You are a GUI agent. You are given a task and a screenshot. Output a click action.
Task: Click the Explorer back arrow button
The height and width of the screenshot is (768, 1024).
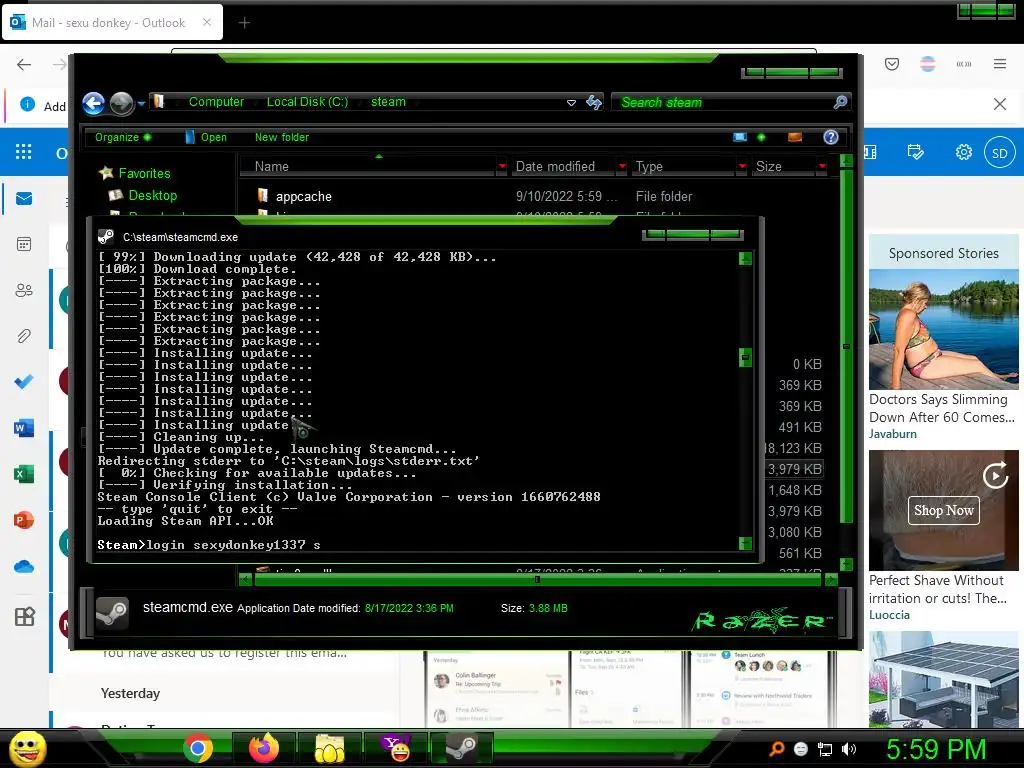pos(93,103)
